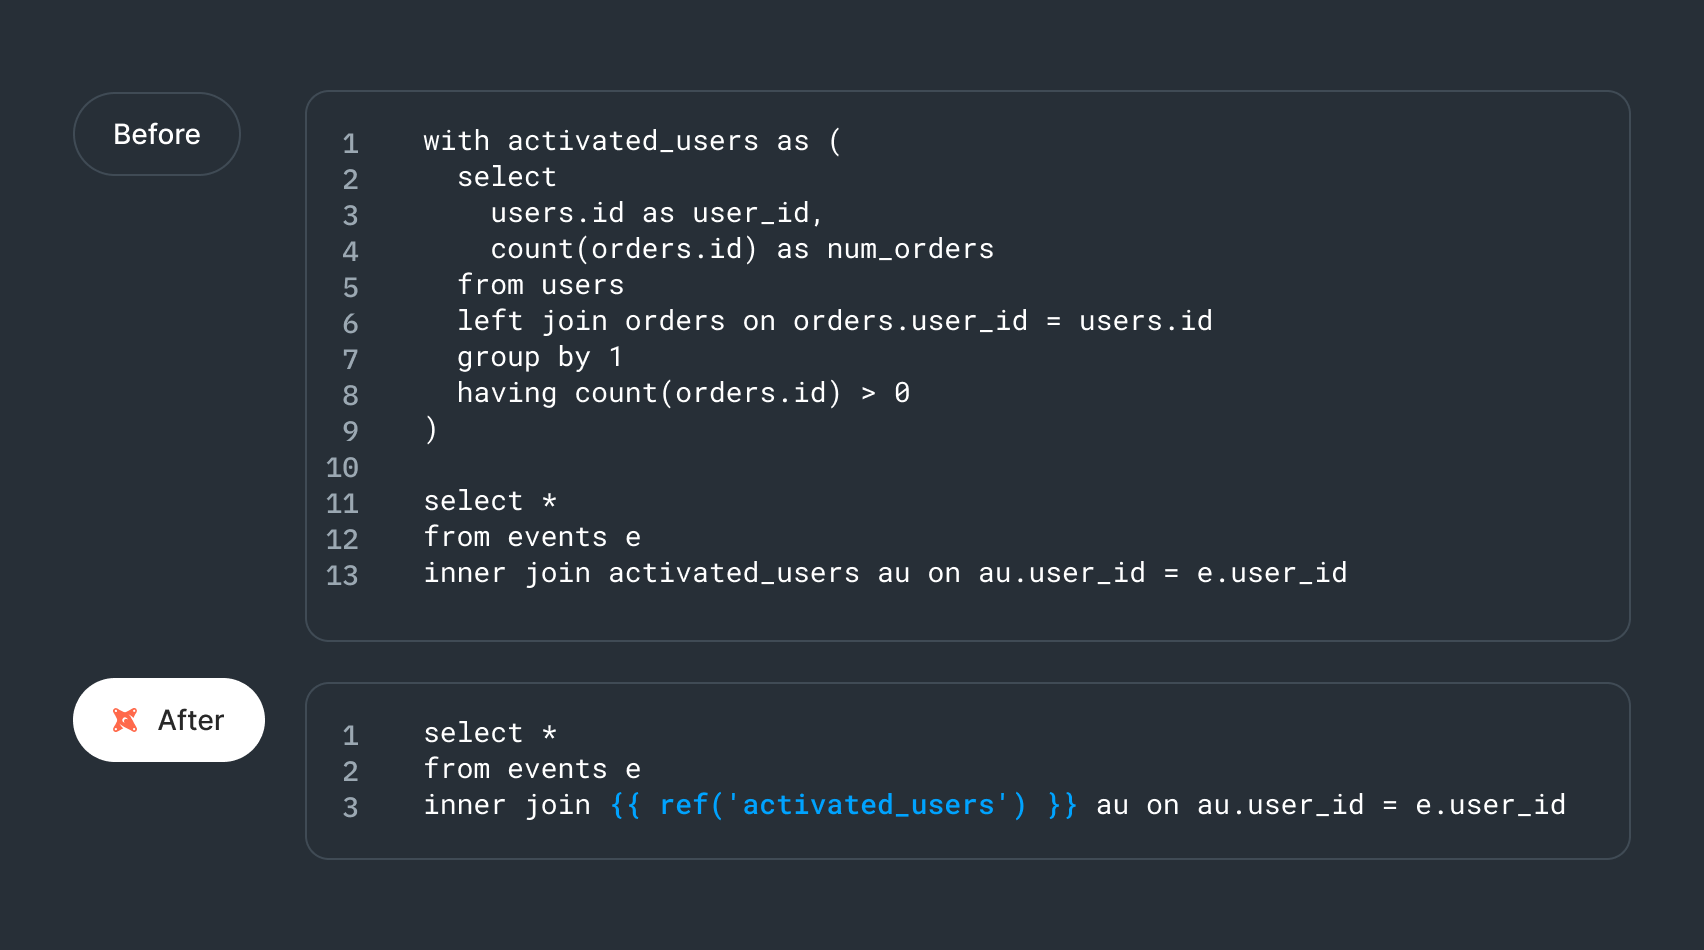Click 'from events e' in Before block
Screen dimensions: 1704x950
[532, 537]
